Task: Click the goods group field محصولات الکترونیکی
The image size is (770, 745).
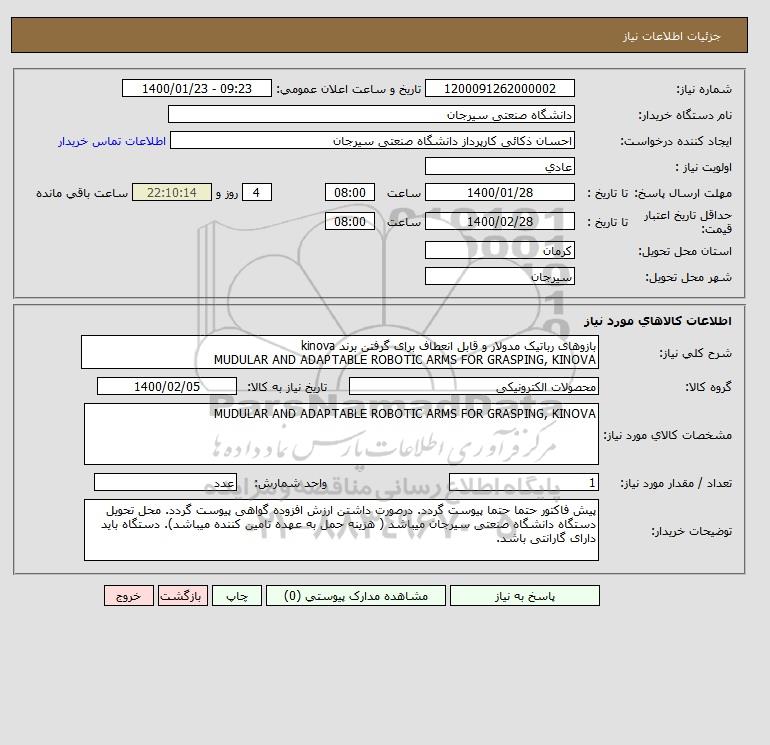Action: click(x=473, y=386)
